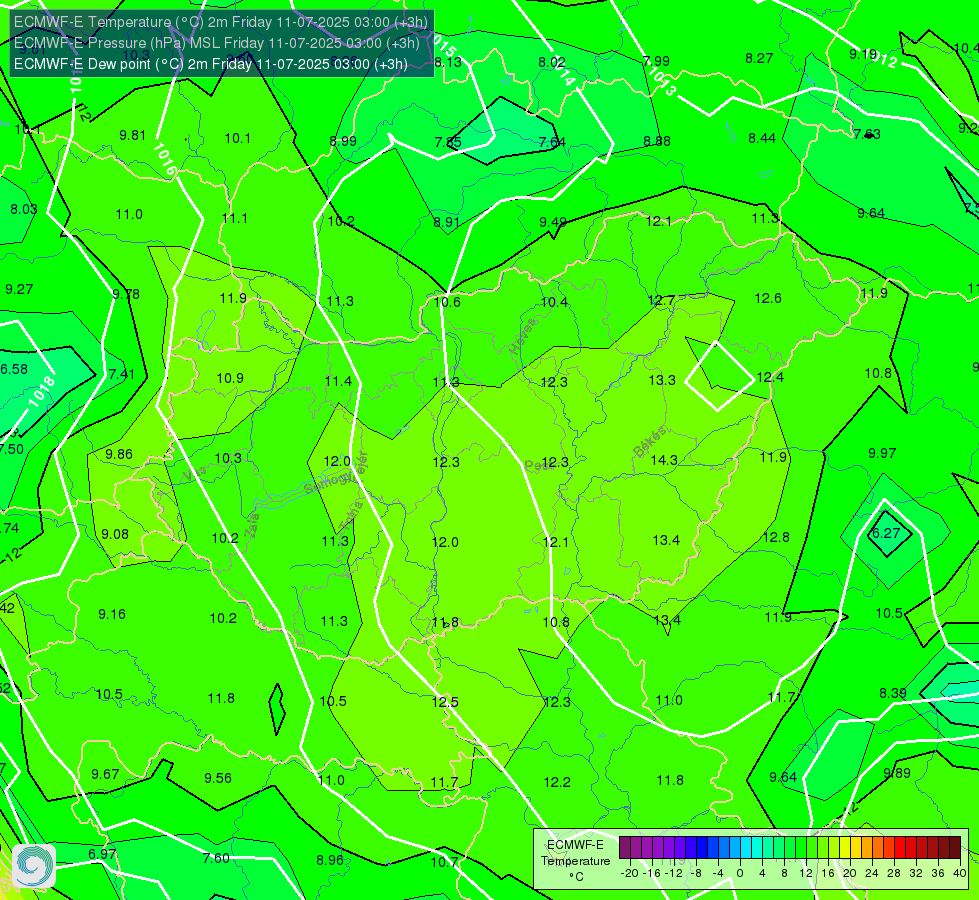Click the 6.97 value near bottom-left

(102, 854)
